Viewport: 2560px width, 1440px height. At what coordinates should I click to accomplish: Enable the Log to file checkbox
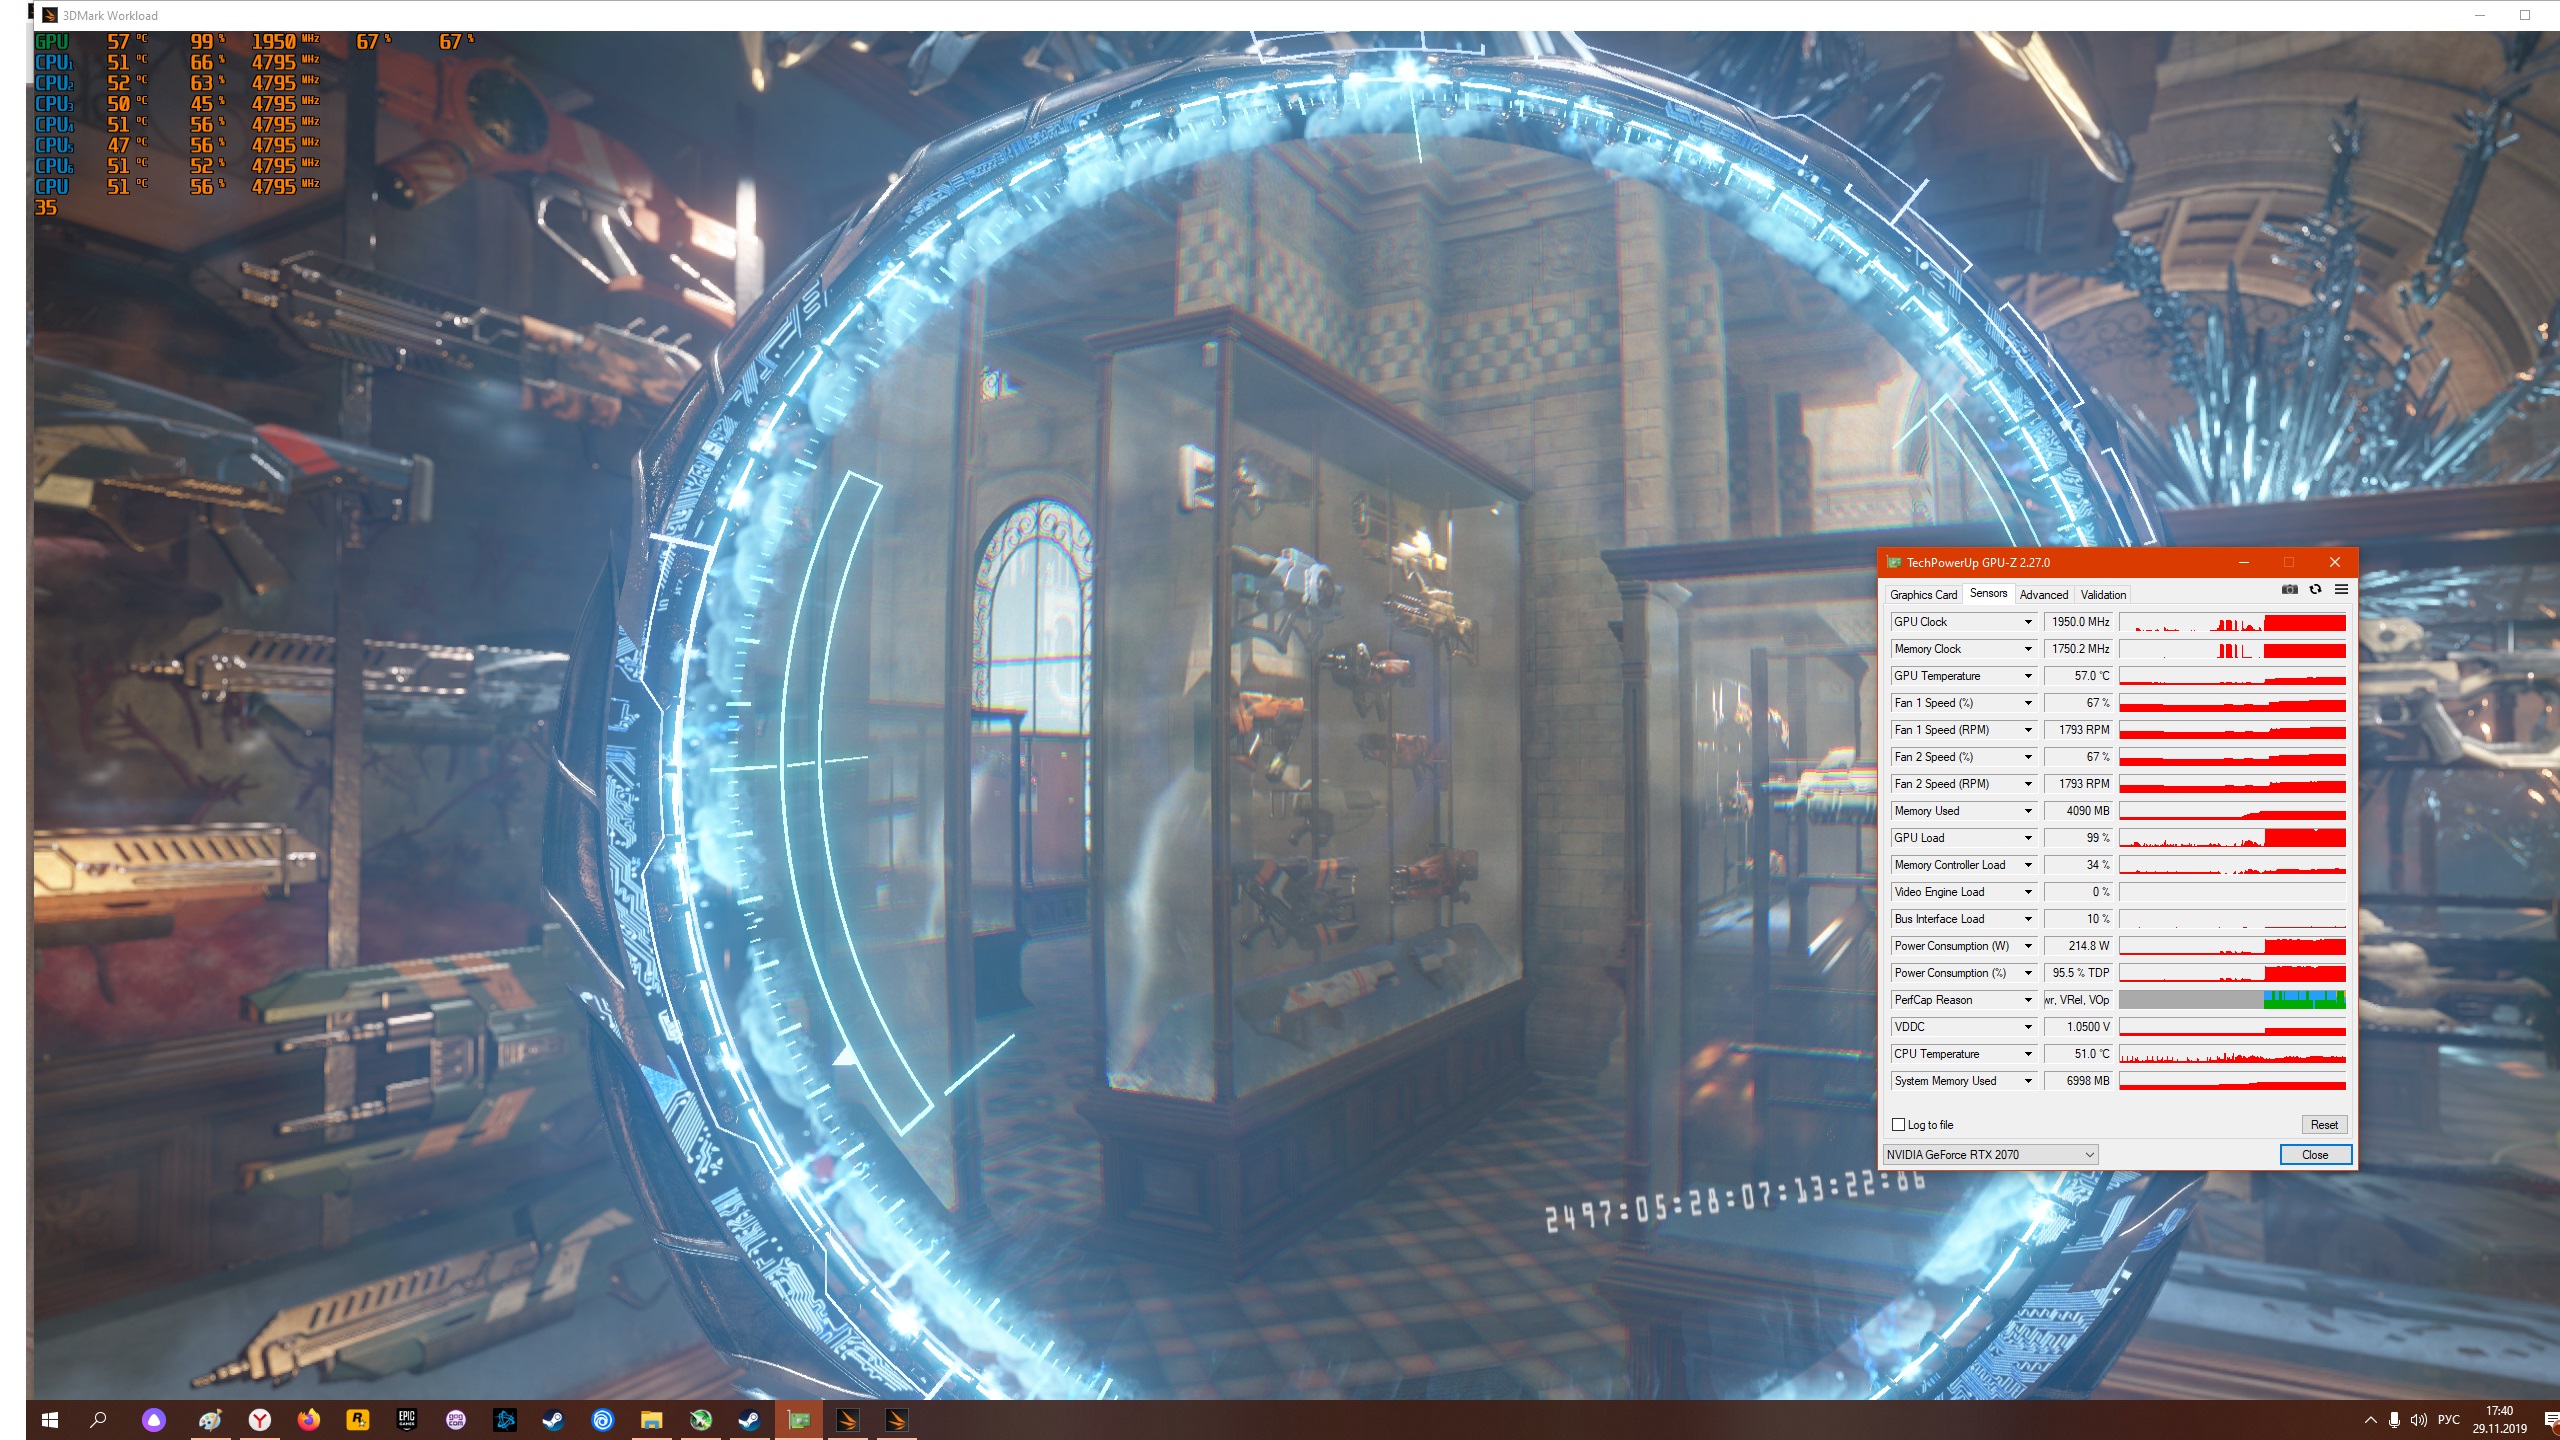[x=1898, y=1125]
